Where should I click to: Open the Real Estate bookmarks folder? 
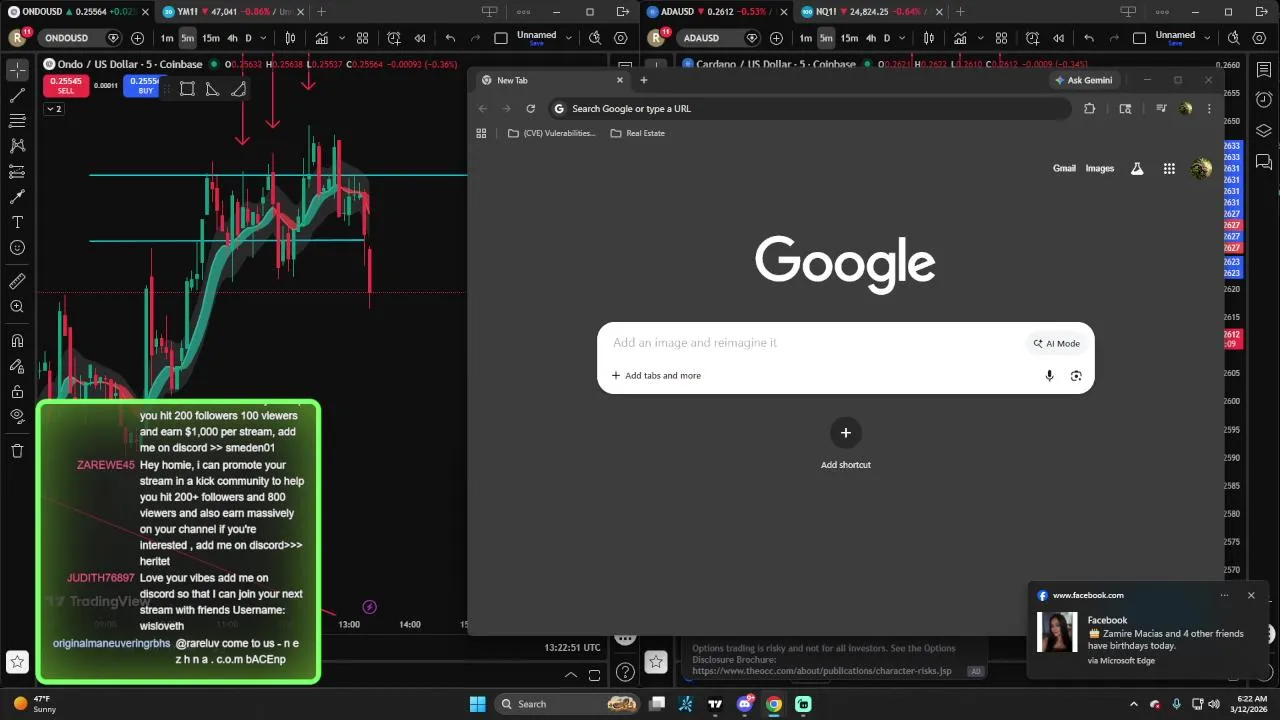pos(637,133)
